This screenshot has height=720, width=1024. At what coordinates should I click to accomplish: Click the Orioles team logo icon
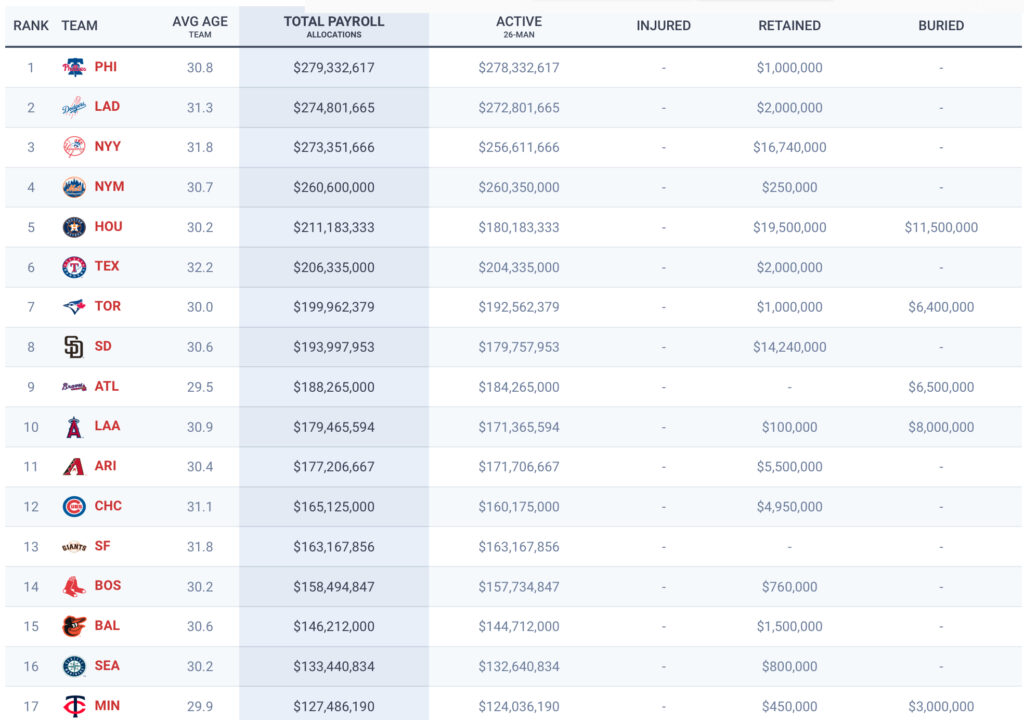tap(74, 626)
